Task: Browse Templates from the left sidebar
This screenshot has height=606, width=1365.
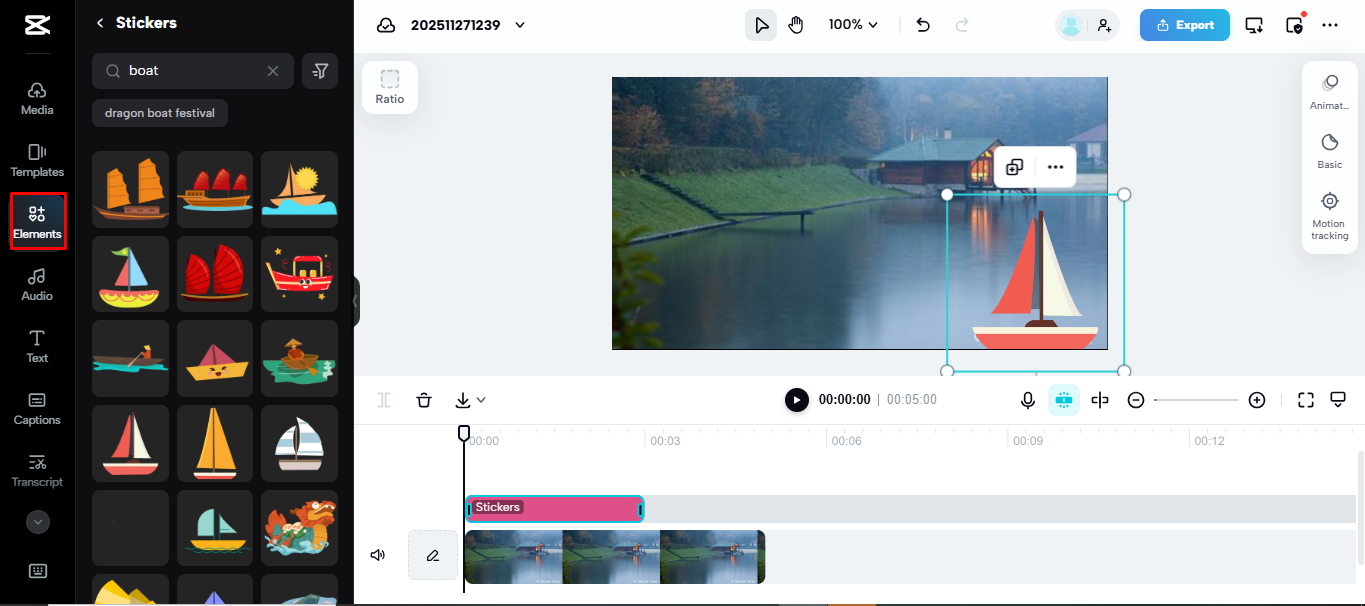Action: (x=36, y=160)
